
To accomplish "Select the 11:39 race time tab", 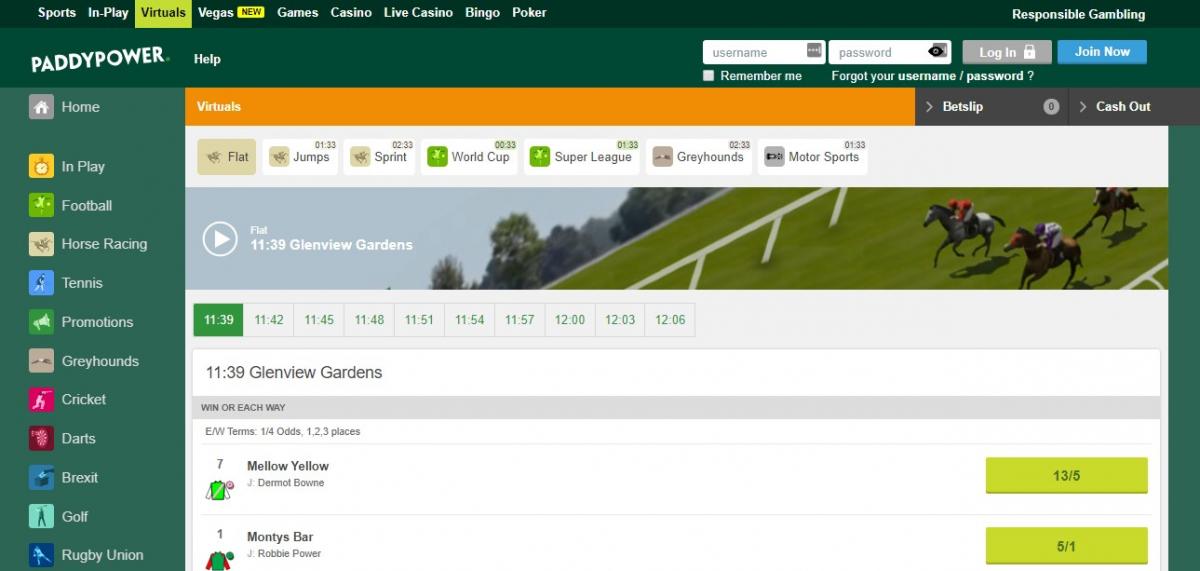I will [218, 320].
